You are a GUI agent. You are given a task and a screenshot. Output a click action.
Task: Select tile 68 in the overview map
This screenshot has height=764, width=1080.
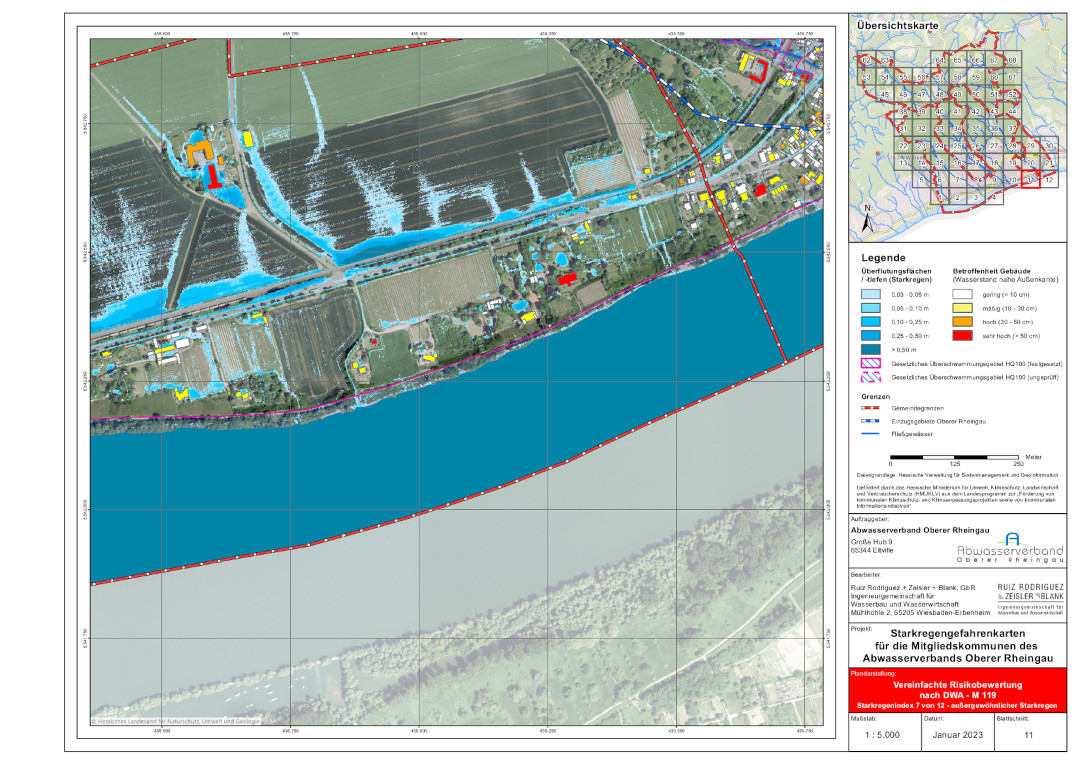[x=1011, y=61]
